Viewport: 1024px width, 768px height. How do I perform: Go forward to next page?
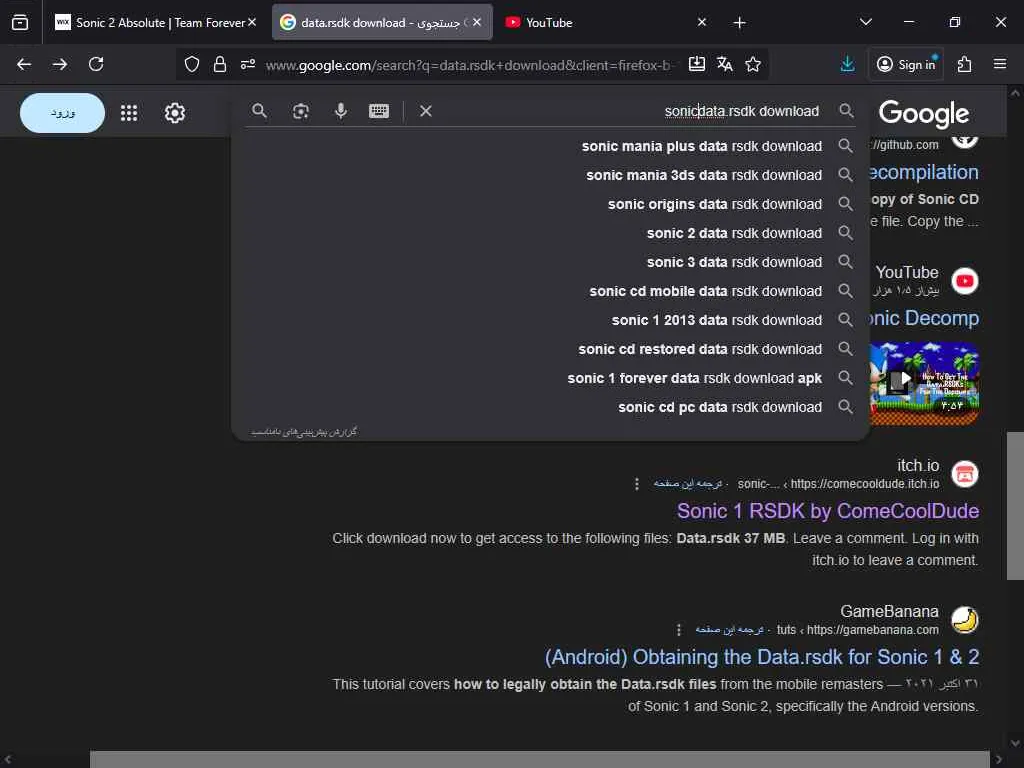[60, 64]
